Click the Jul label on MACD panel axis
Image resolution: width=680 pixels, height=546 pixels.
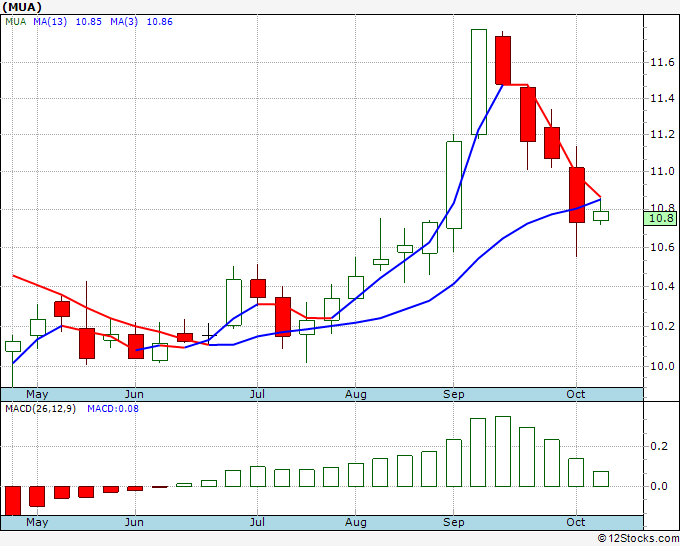[x=257, y=522]
